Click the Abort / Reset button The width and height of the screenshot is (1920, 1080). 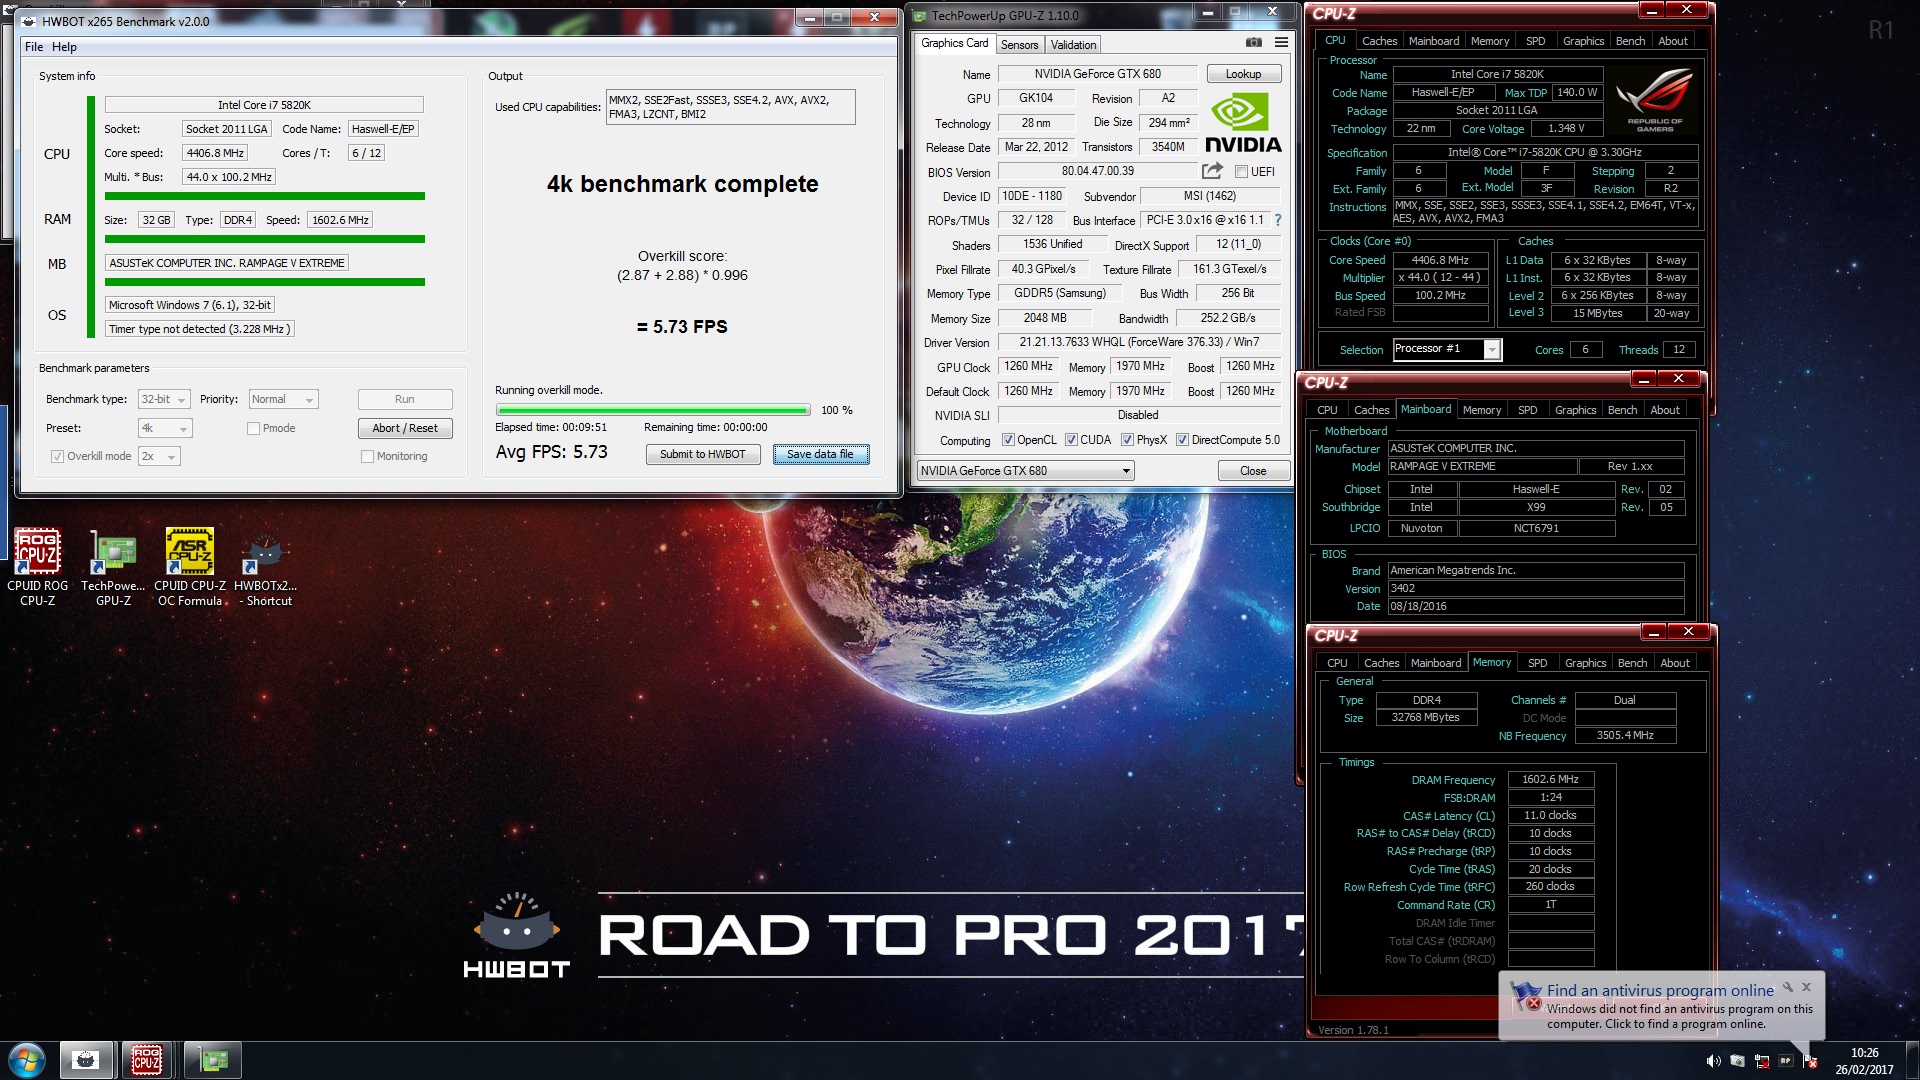pos(404,428)
